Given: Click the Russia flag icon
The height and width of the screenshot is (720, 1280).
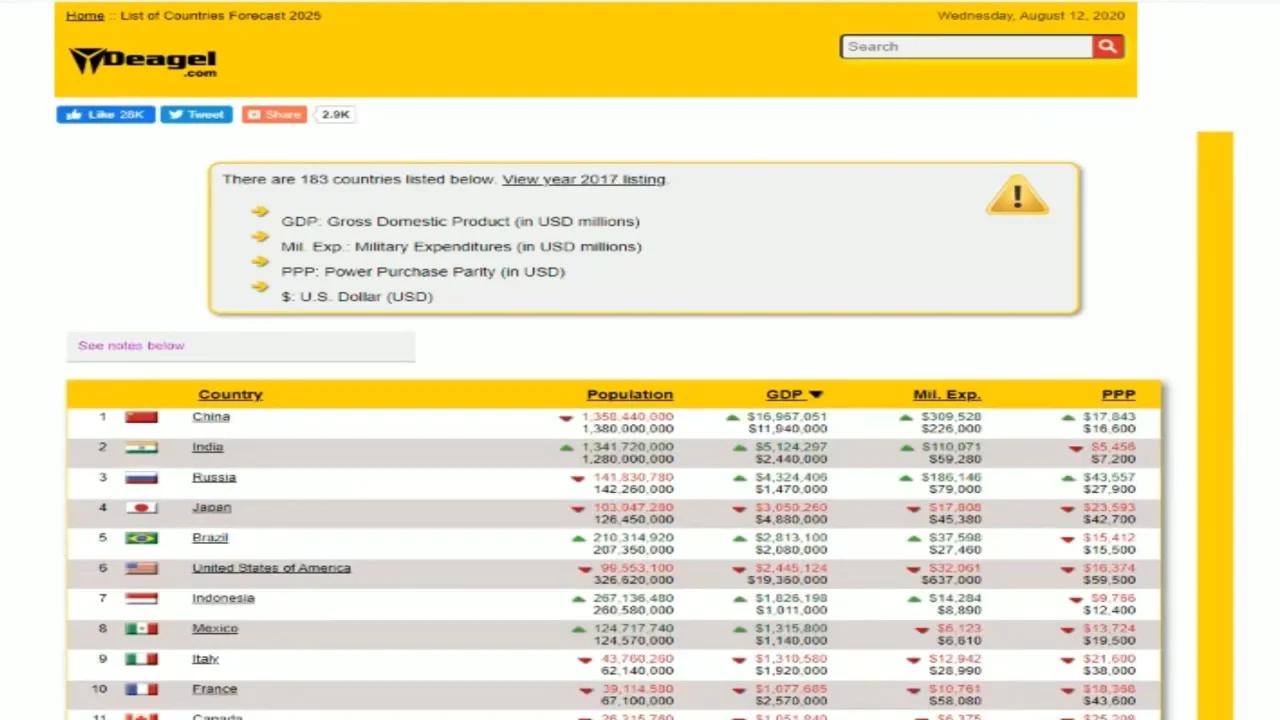Looking at the screenshot, I should [141, 478].
